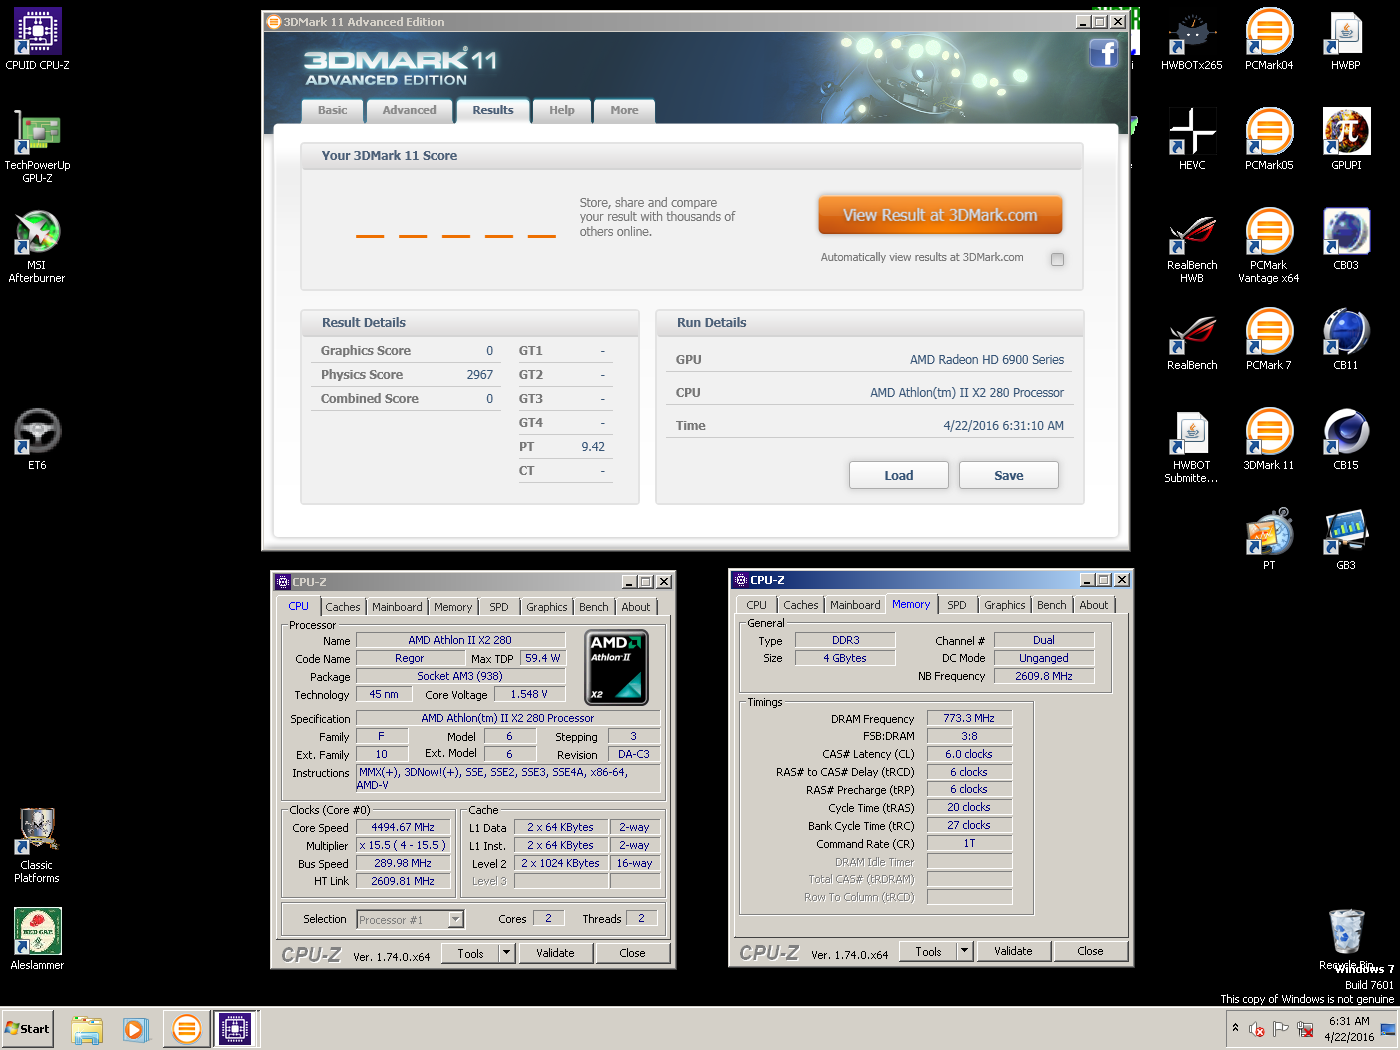Viewport: 1400px width, 1050px height.
Task: Open Windows Explorer from taskbar
Action: point(87,1029)
